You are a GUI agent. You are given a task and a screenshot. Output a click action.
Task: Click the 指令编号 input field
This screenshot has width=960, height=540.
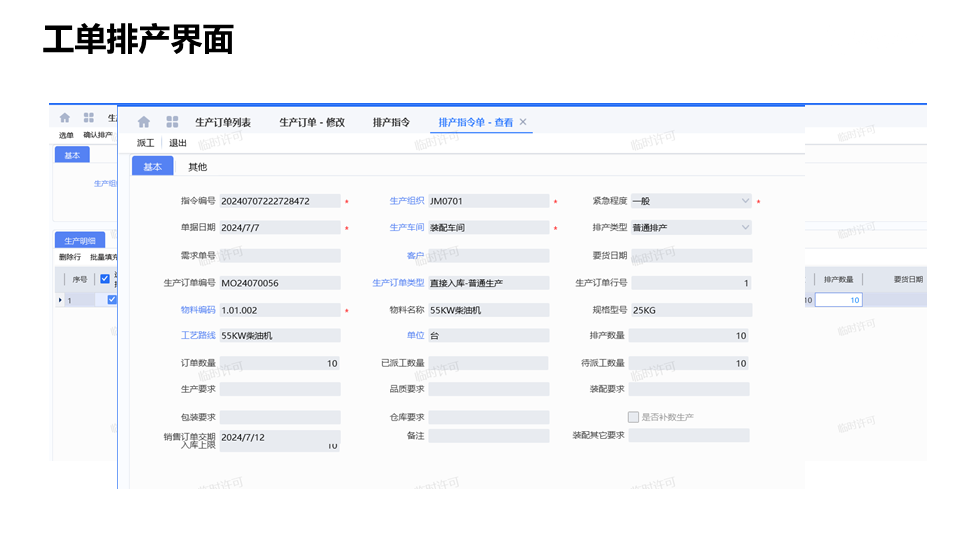pos(280,201)
